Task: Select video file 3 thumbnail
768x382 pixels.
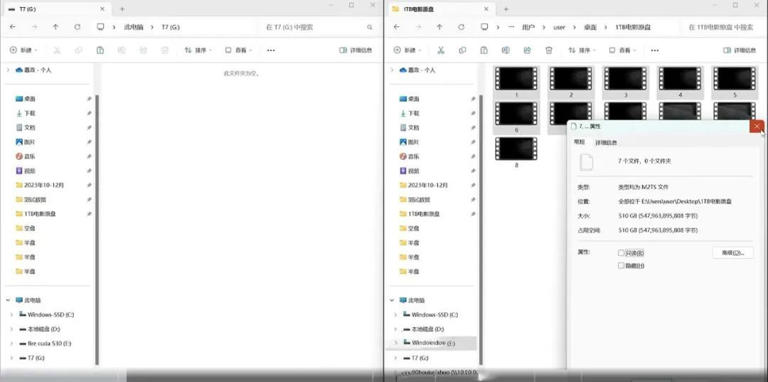Action: click(625, 78)
